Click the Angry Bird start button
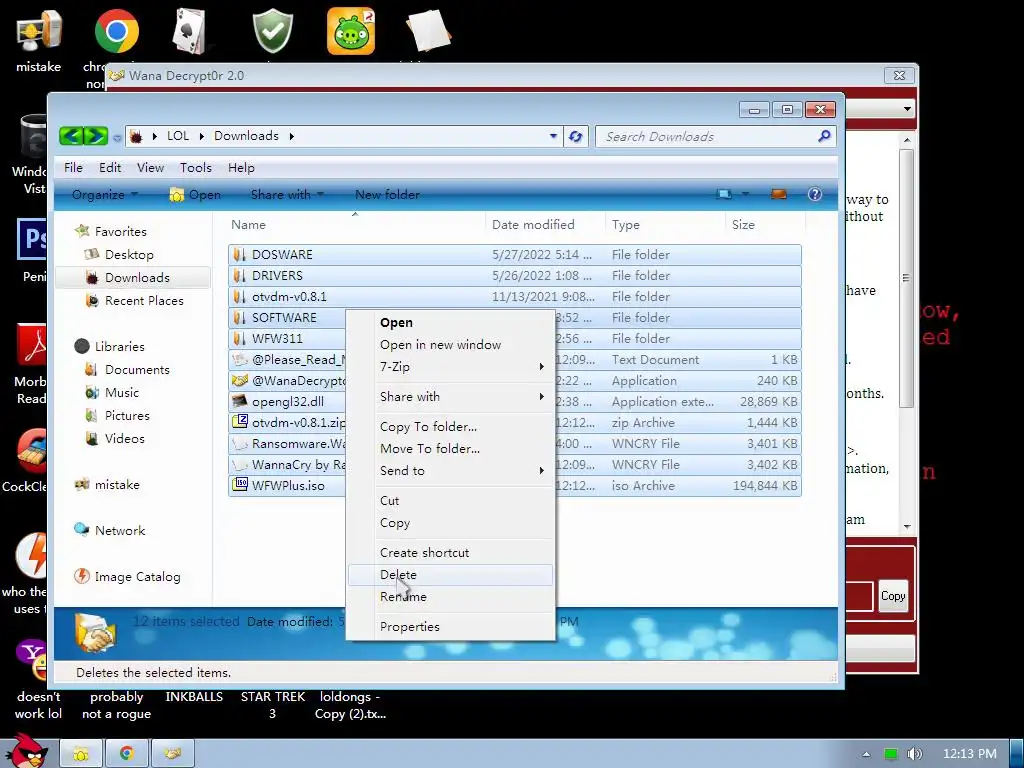 click(27, 752)
